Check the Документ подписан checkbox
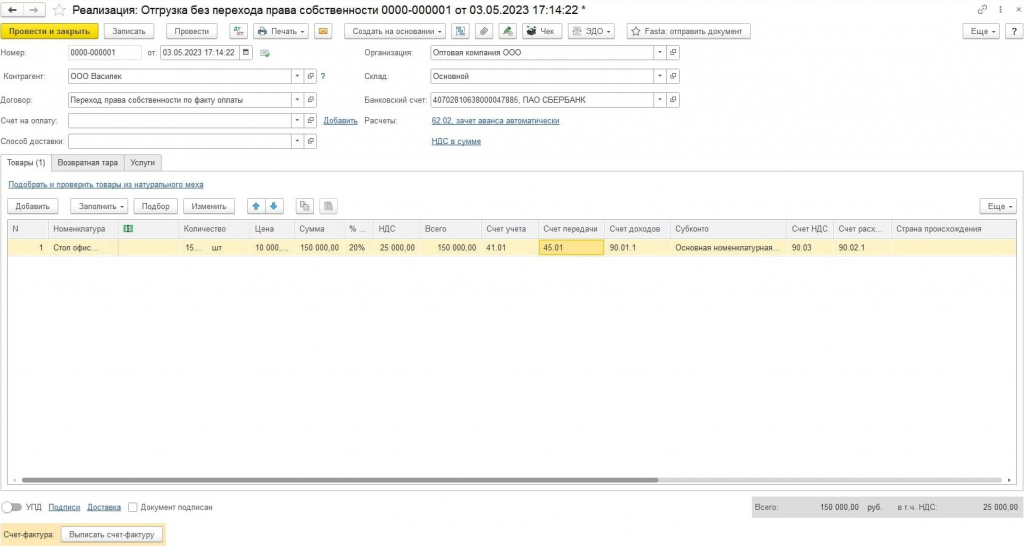Screen dimensions: 1024x547 pyautogui.click(x=133, y=507)
